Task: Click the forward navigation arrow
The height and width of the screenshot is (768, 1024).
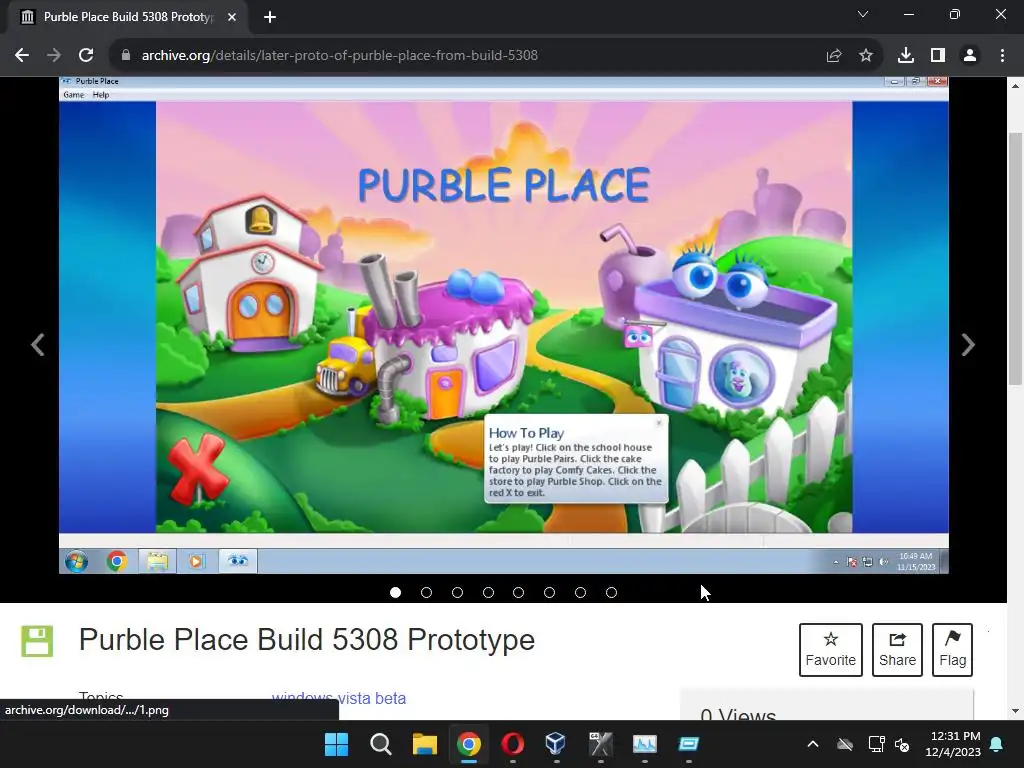Action: pyautogui.click(x=54, y=56)
